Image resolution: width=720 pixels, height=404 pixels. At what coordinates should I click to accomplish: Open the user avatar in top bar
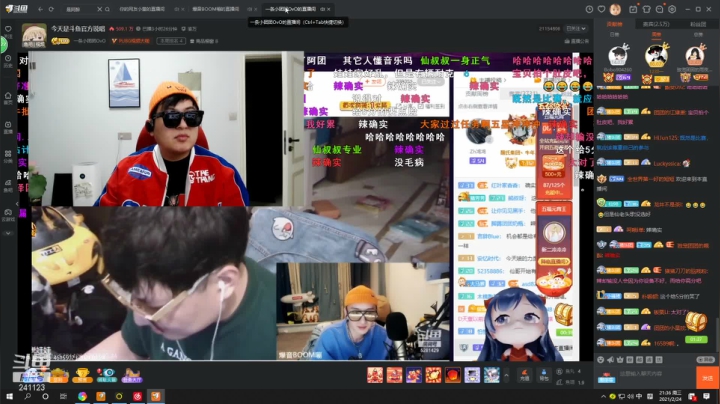[x=615, y=9]
